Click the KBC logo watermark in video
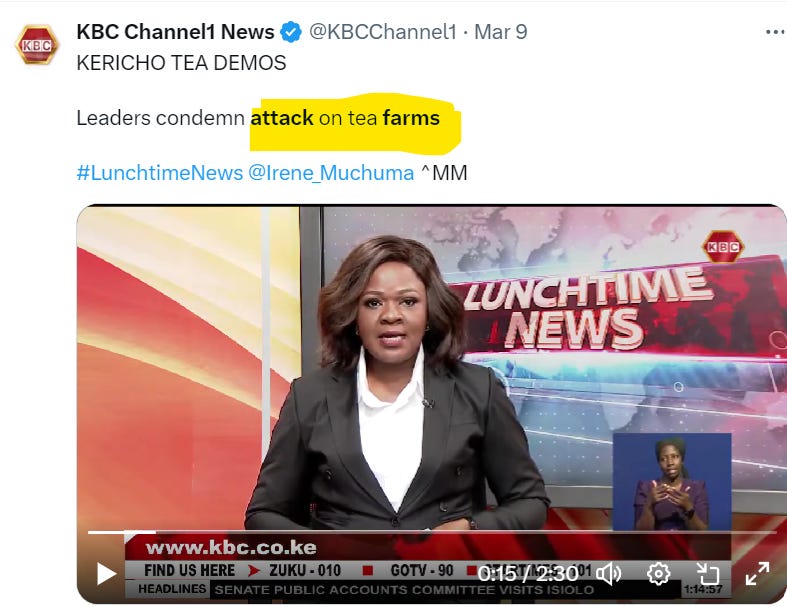This screenshot has height=607, width=787. point(723,246)
